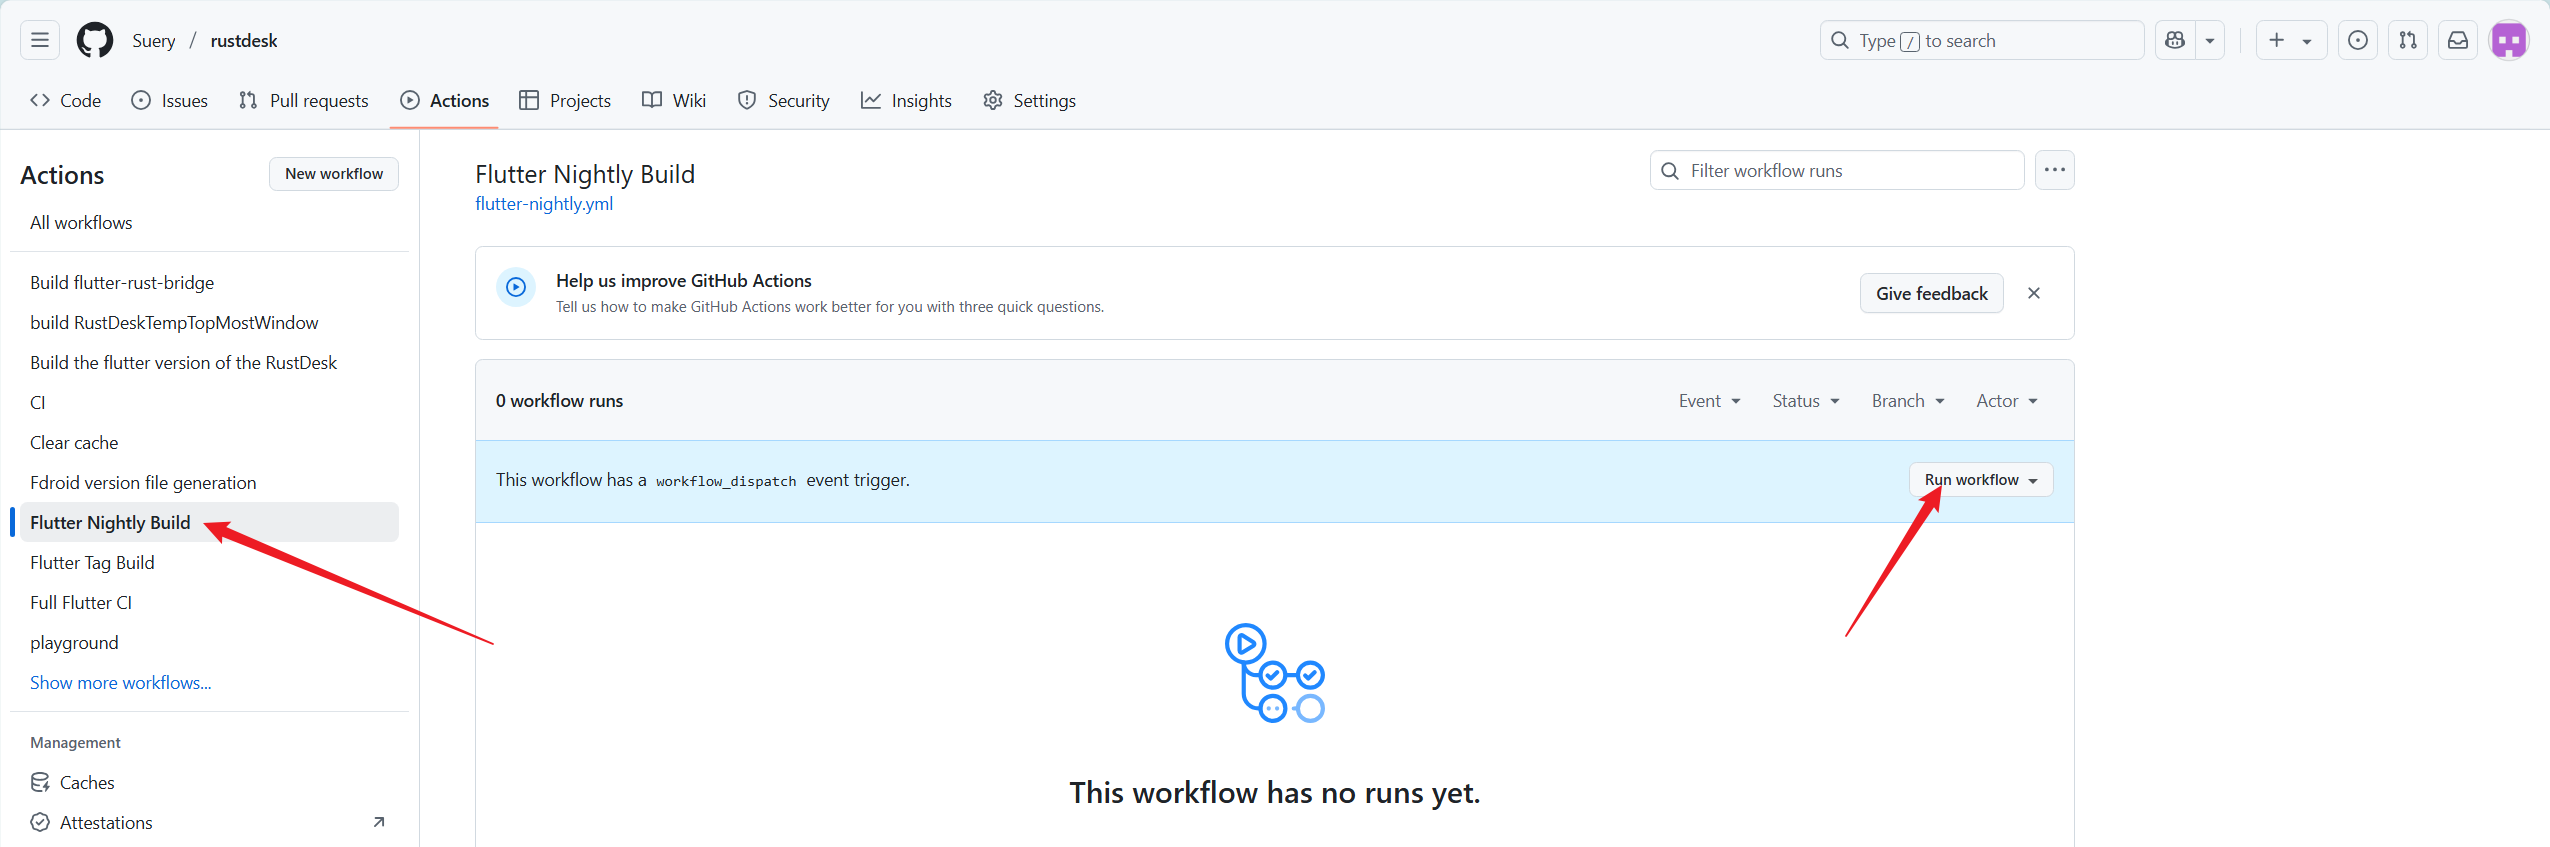Select Flutter Nightly Build workflow

click(209, 522)
